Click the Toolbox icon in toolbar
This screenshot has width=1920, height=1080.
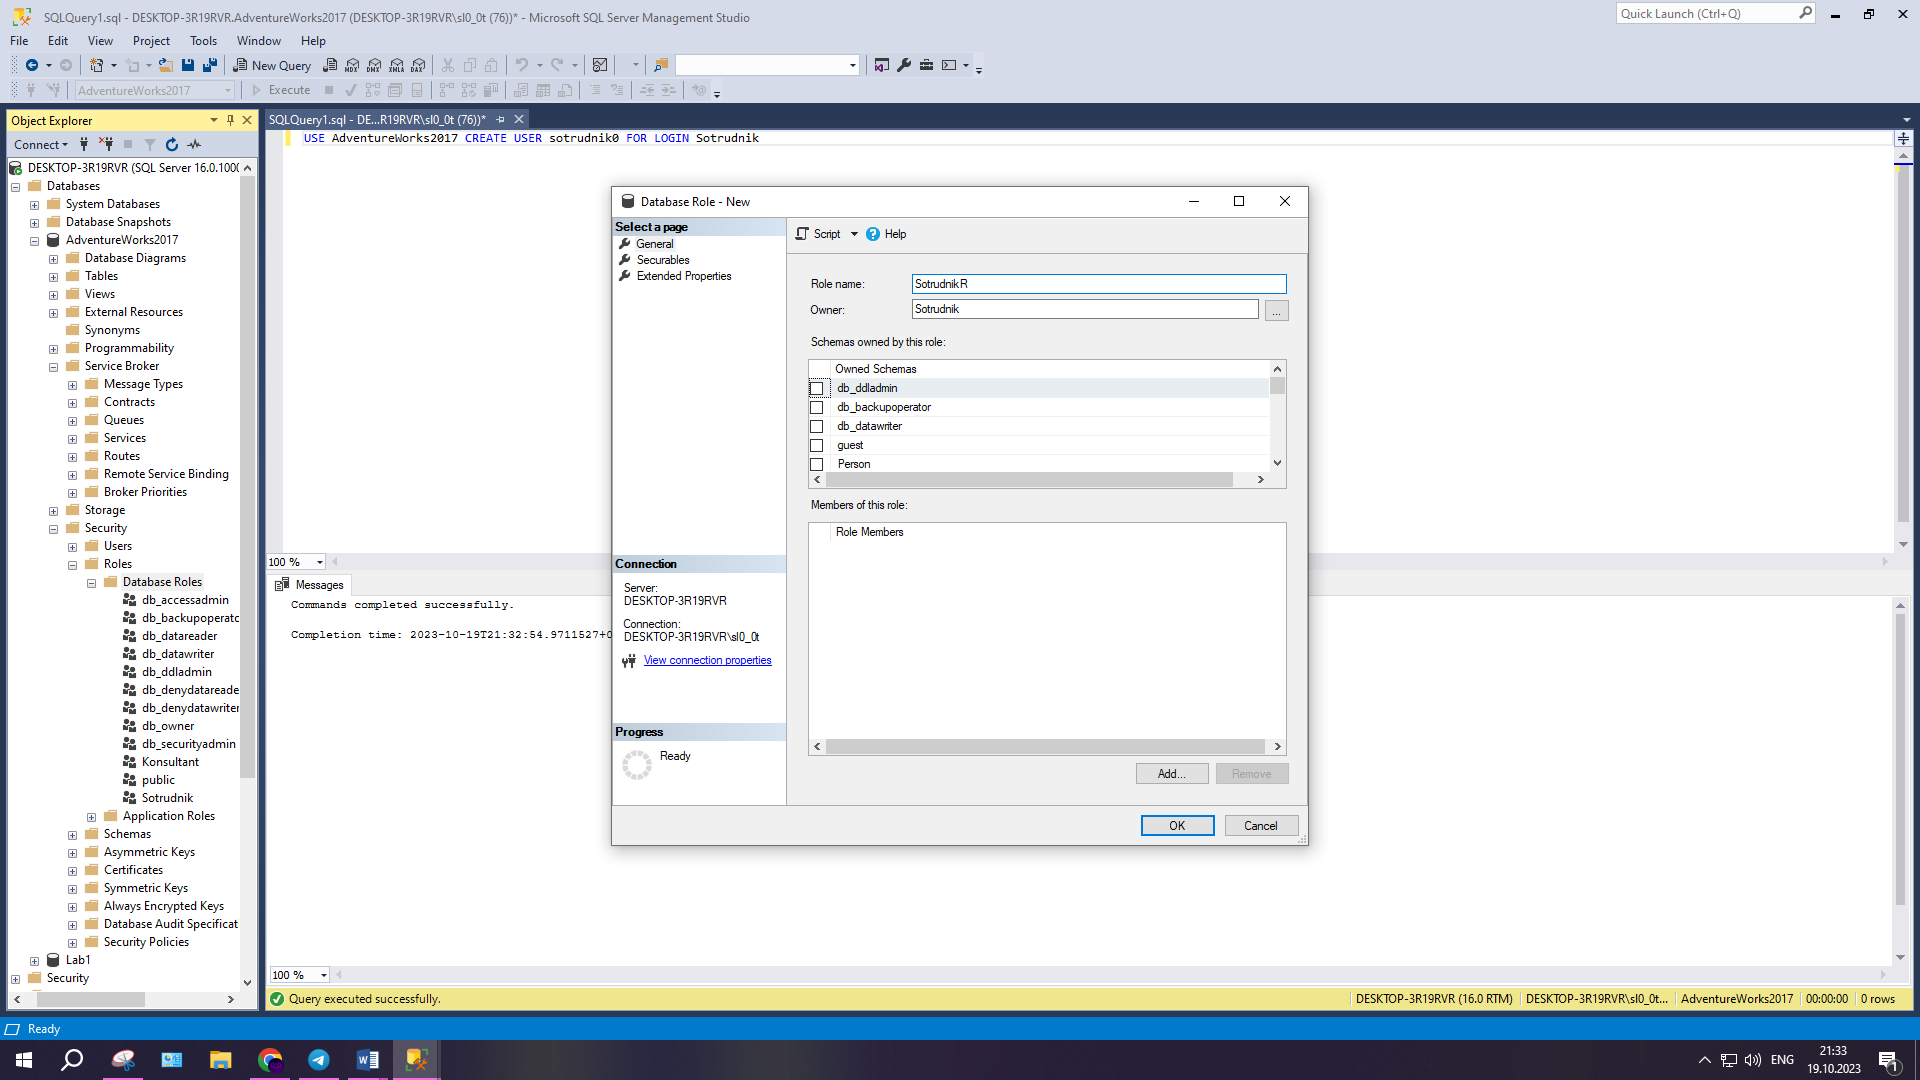tap(927, 65)
